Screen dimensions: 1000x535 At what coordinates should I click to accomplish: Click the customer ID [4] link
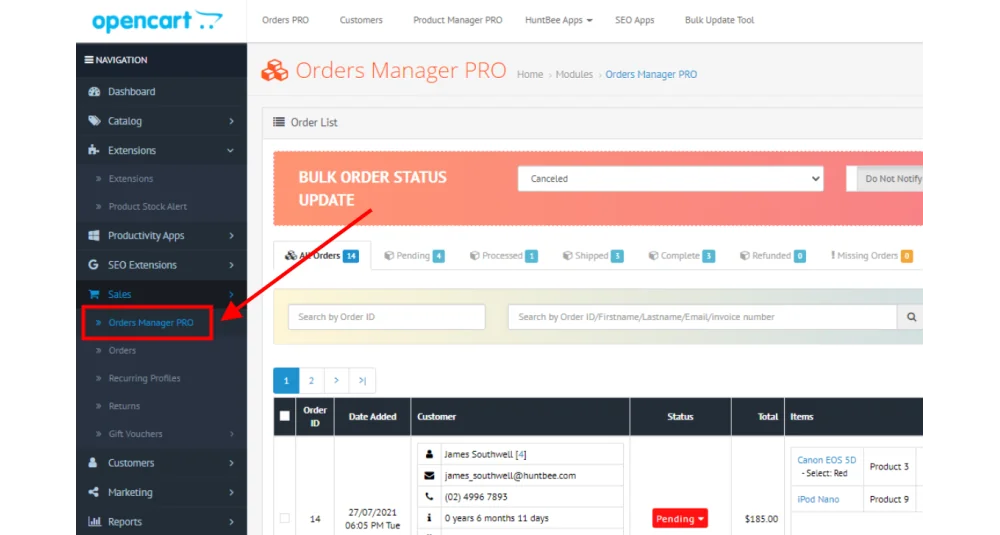tap(521, 454)
